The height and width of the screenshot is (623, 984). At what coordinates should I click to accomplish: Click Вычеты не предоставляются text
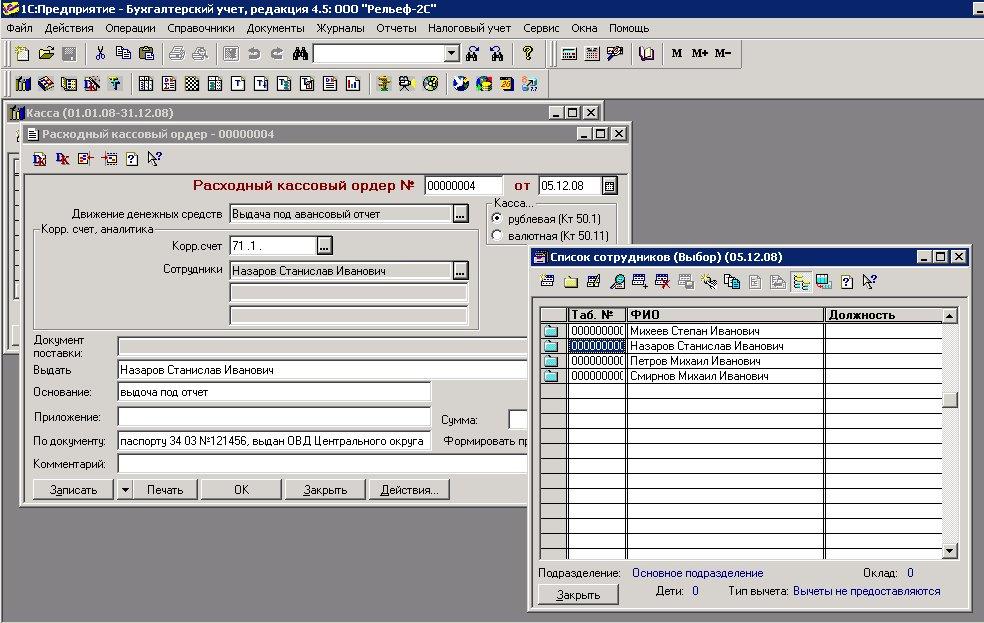click(x=867, y=591)
